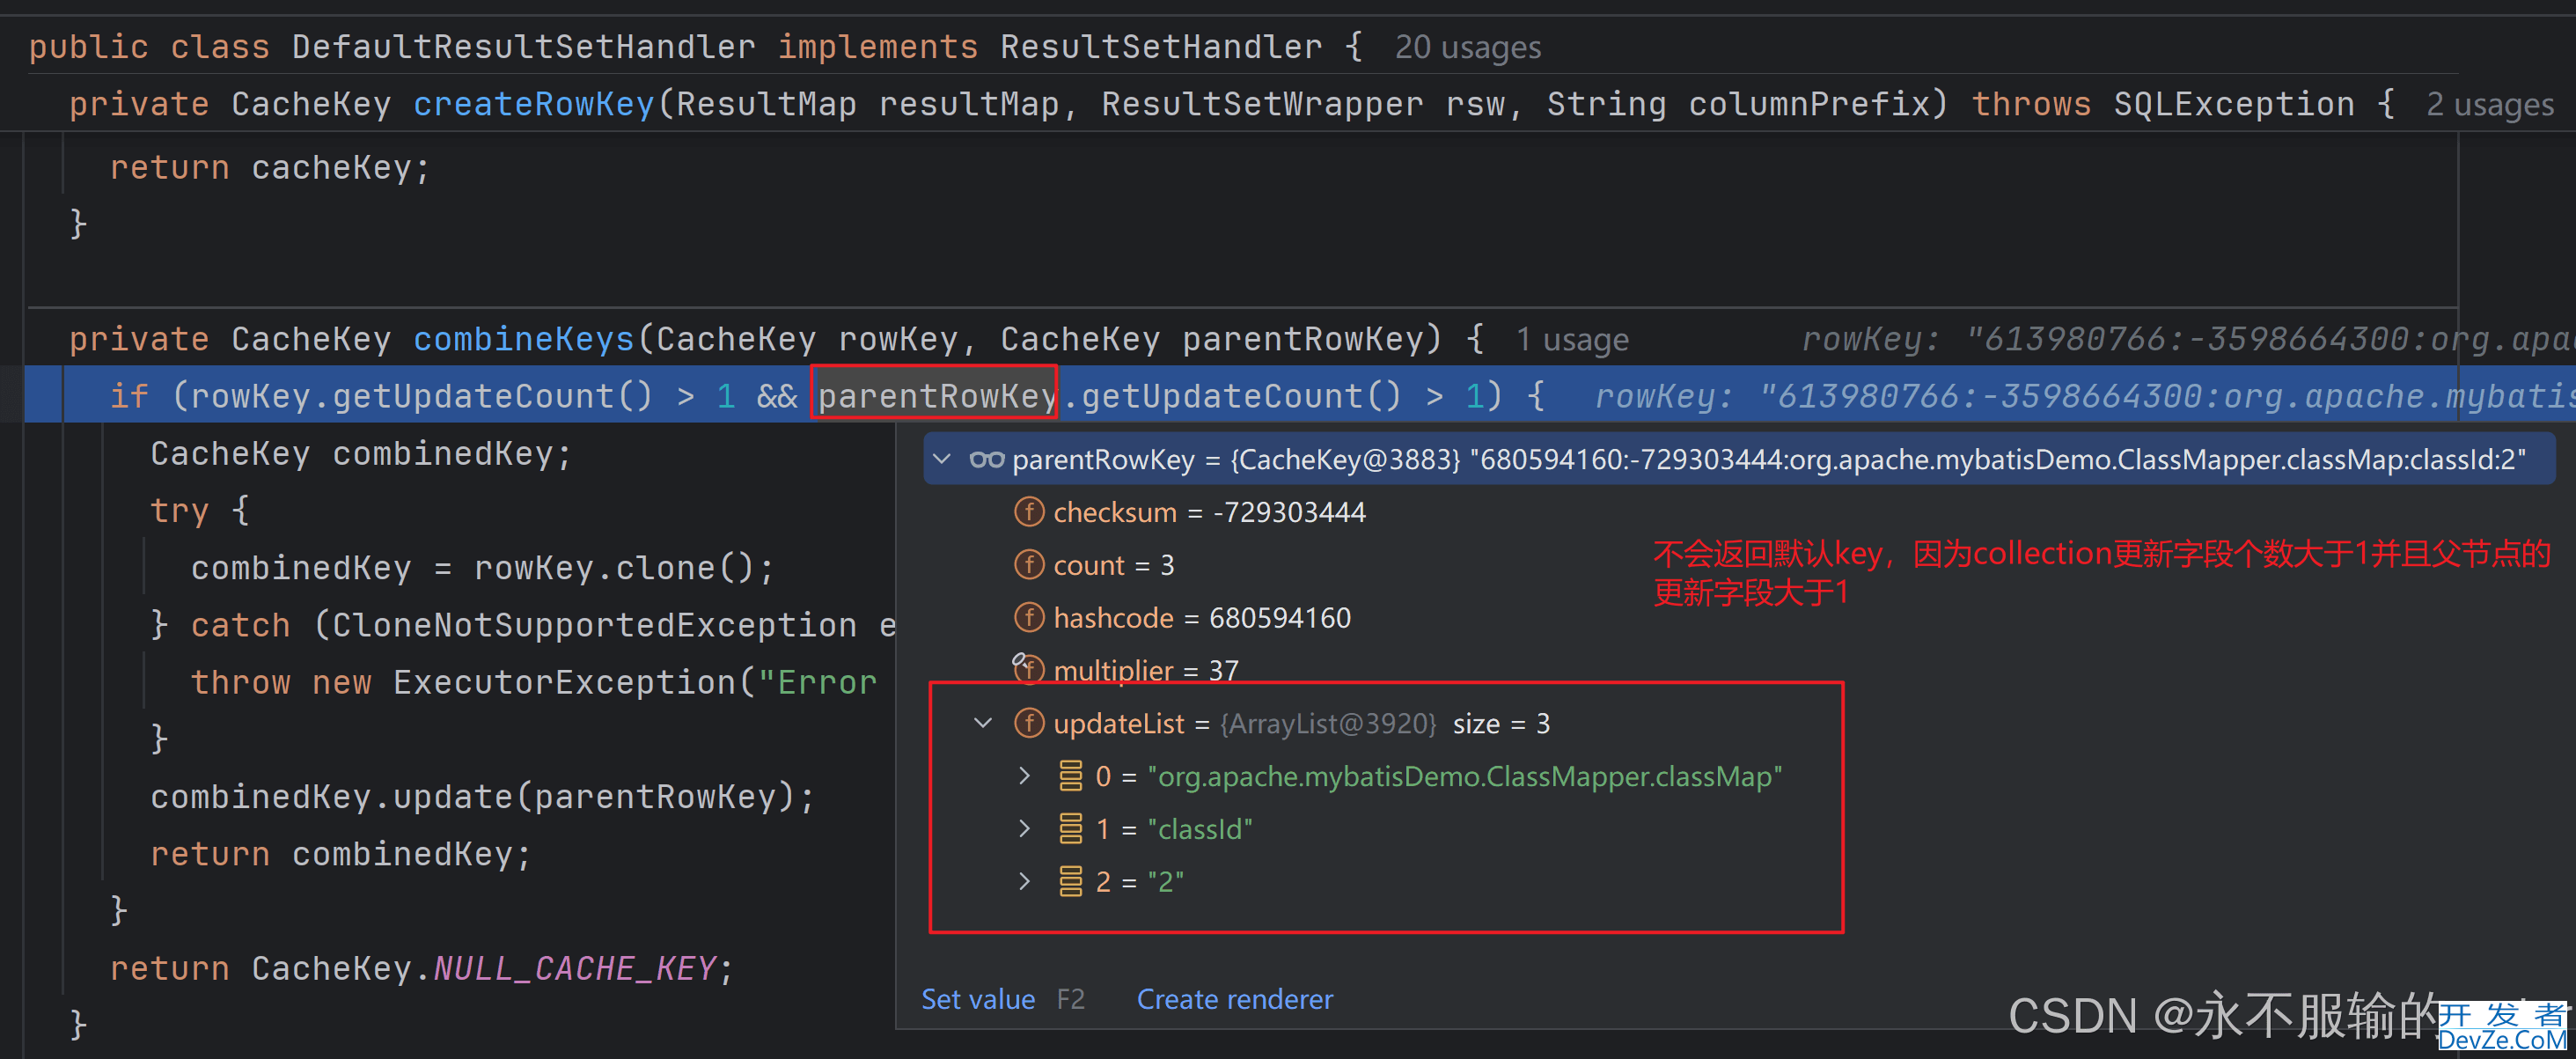
Task: Click 'hashcode = 680594160' row
Action: pyautogui.click(x=1201, y=618)
